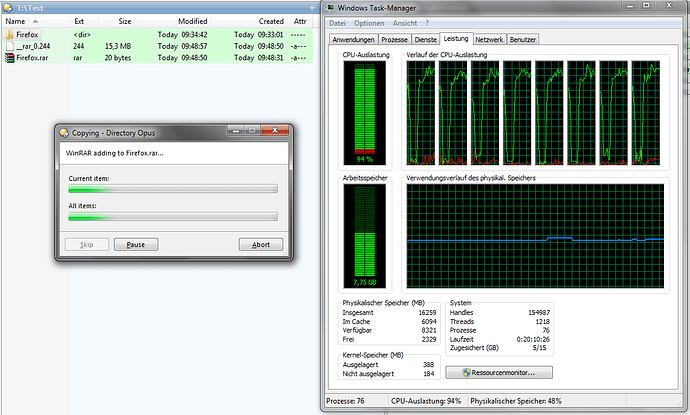Click the <dir> extension entry
The width and height of the screenshot is (690, 415).
(x=82, y=34)
